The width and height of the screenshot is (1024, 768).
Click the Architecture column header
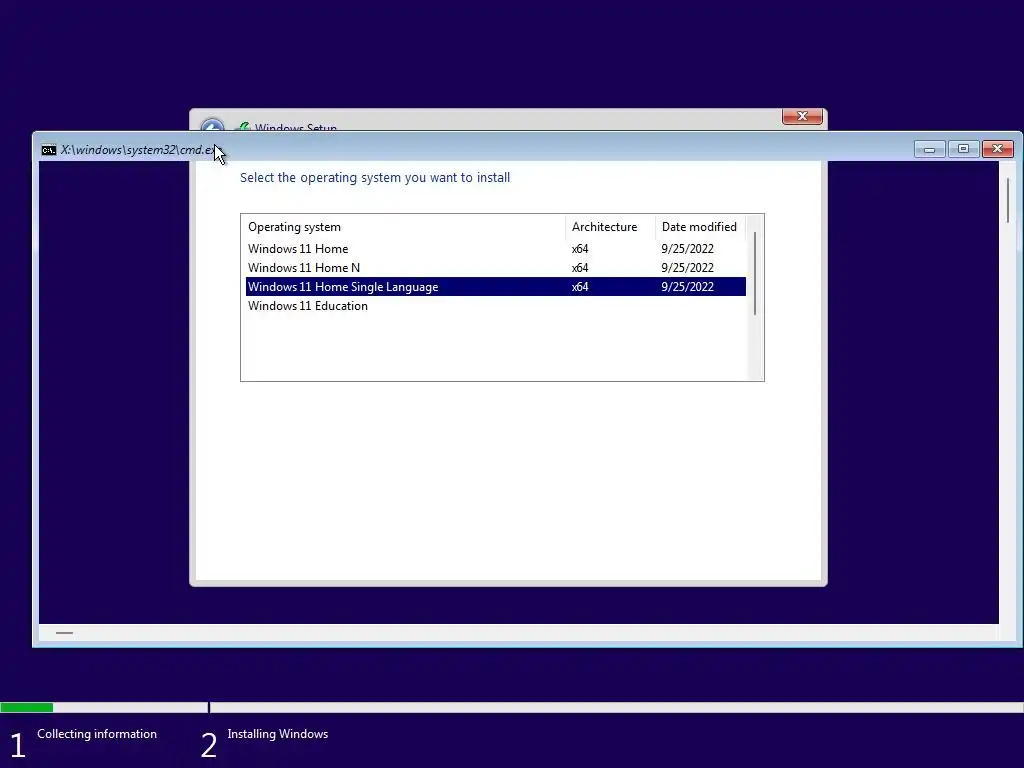[610, 227]
